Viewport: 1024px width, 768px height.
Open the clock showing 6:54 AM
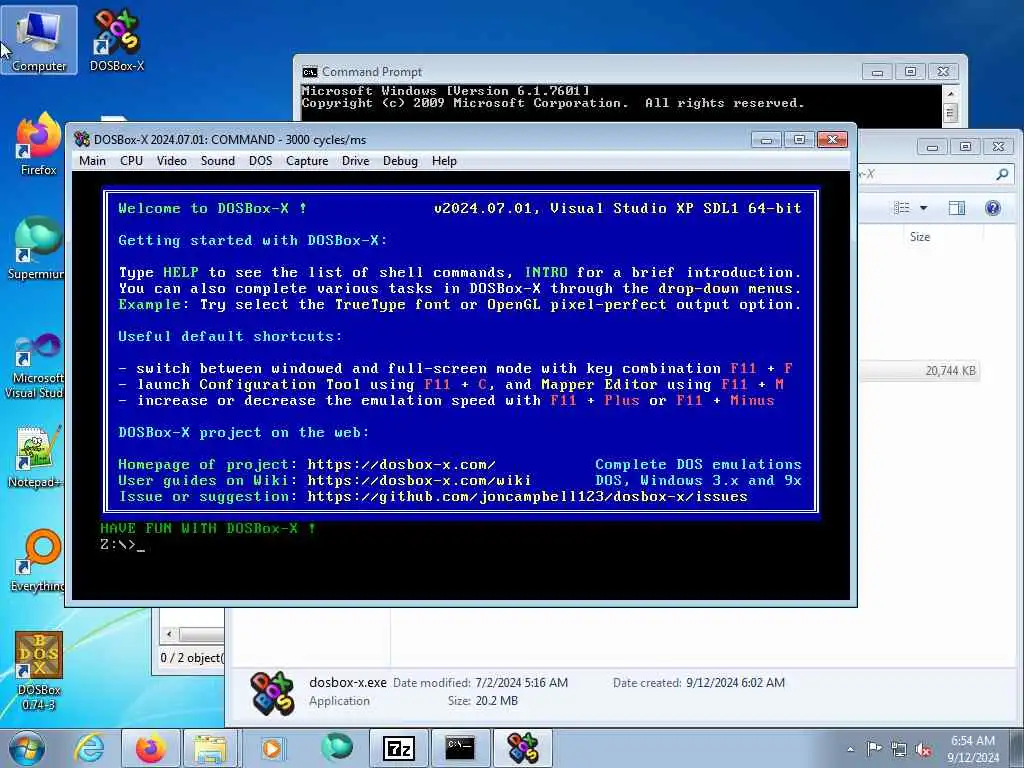tap(972, 749)
